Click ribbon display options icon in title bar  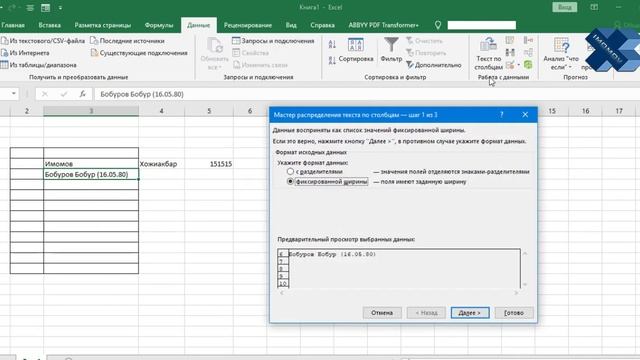(594, 7)
